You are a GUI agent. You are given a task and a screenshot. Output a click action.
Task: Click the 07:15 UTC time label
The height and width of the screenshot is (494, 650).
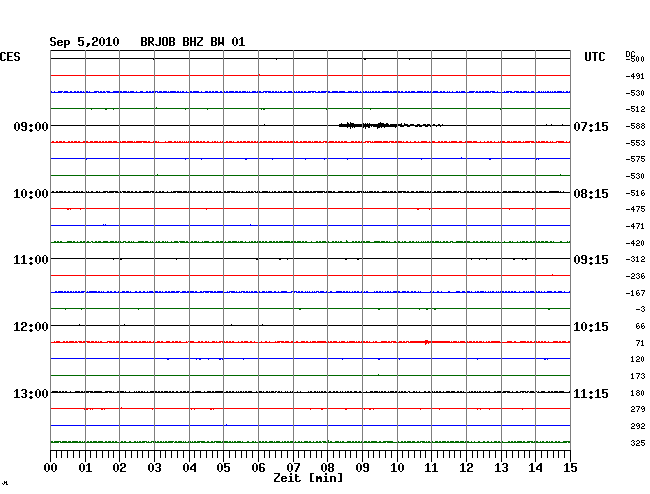(591, 126)
